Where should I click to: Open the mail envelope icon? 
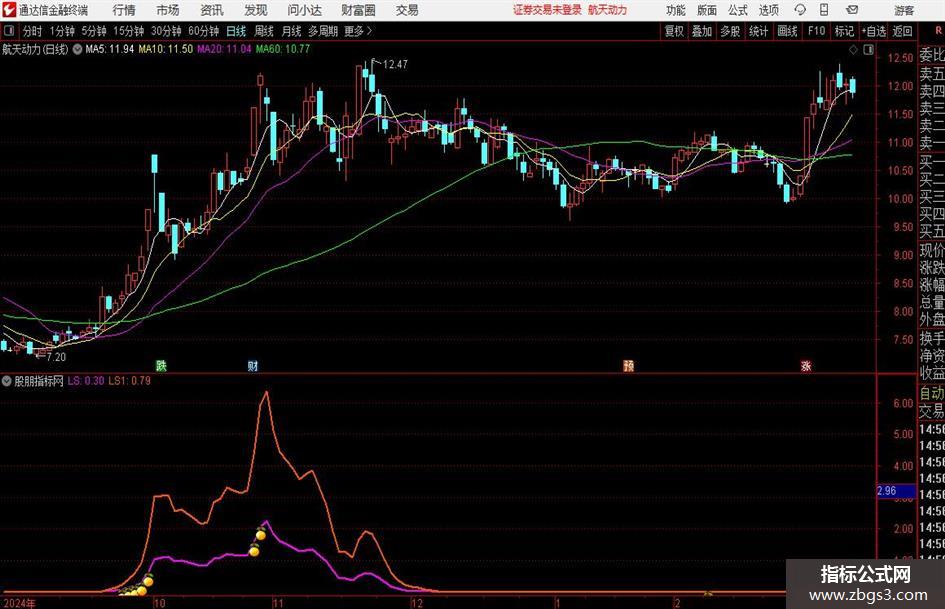852,10
